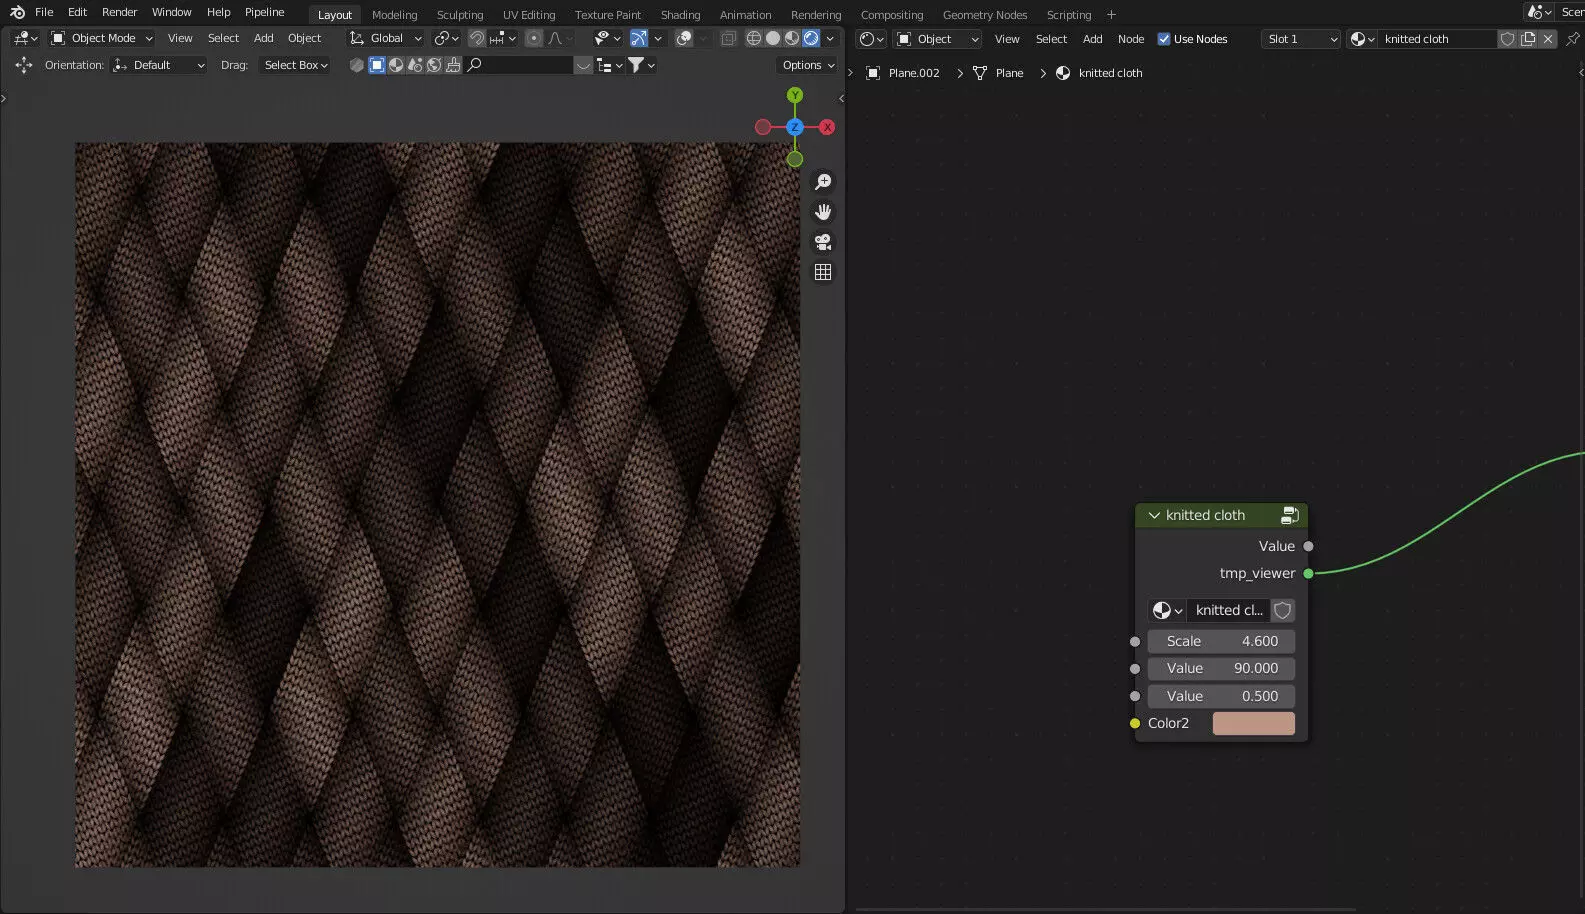
Task: Switch to wireframe viewport shading
Action: tap(754, 38)
